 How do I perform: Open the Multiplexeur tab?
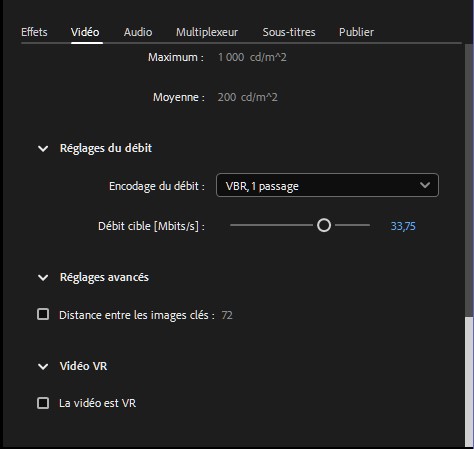point(207,32)
